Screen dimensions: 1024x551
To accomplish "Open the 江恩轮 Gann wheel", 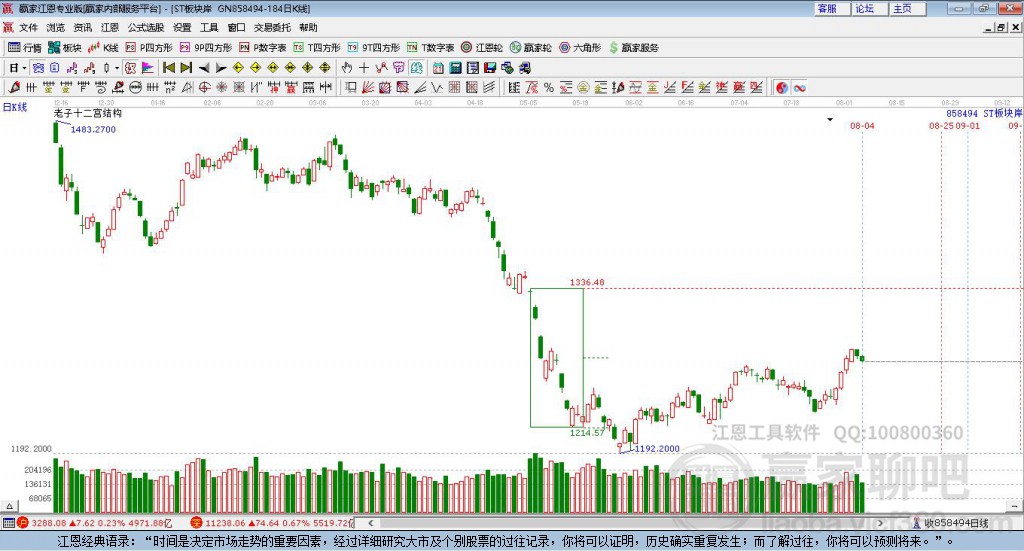I will pos(482,48).
